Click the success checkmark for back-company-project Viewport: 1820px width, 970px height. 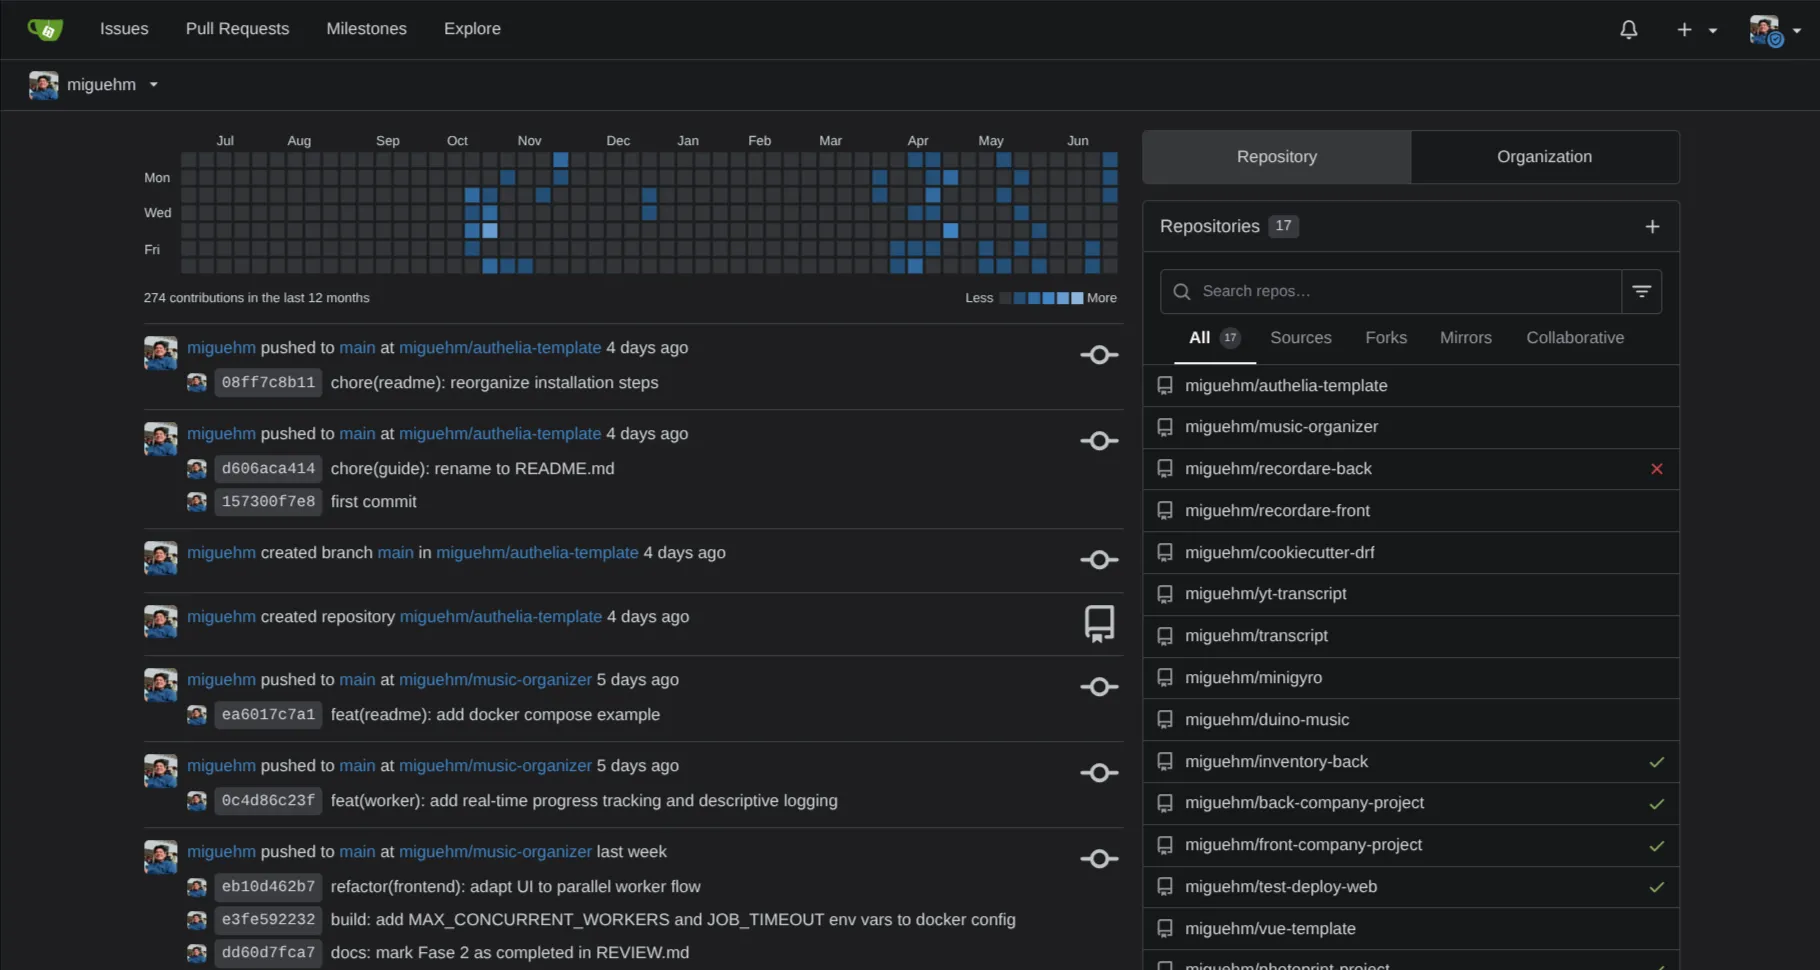[x=1656, y=804]
